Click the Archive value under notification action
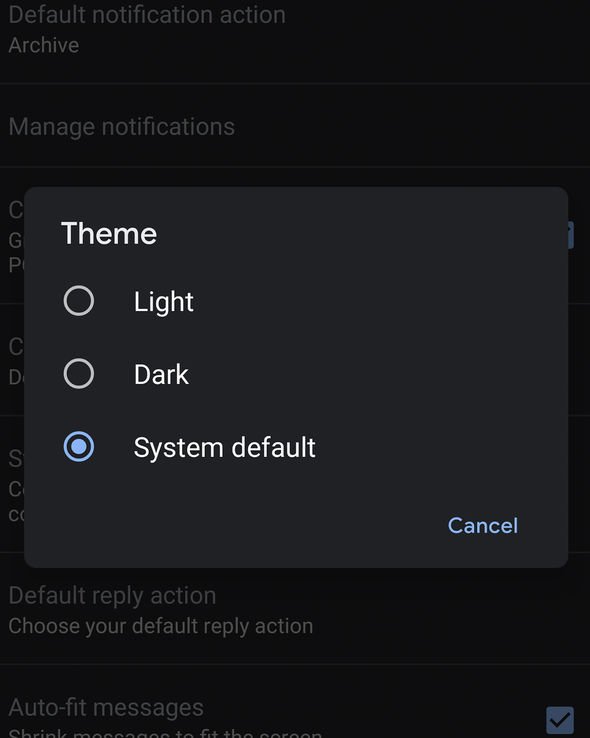Viewport: 590px width, 738px height. (x=44, y=45)
